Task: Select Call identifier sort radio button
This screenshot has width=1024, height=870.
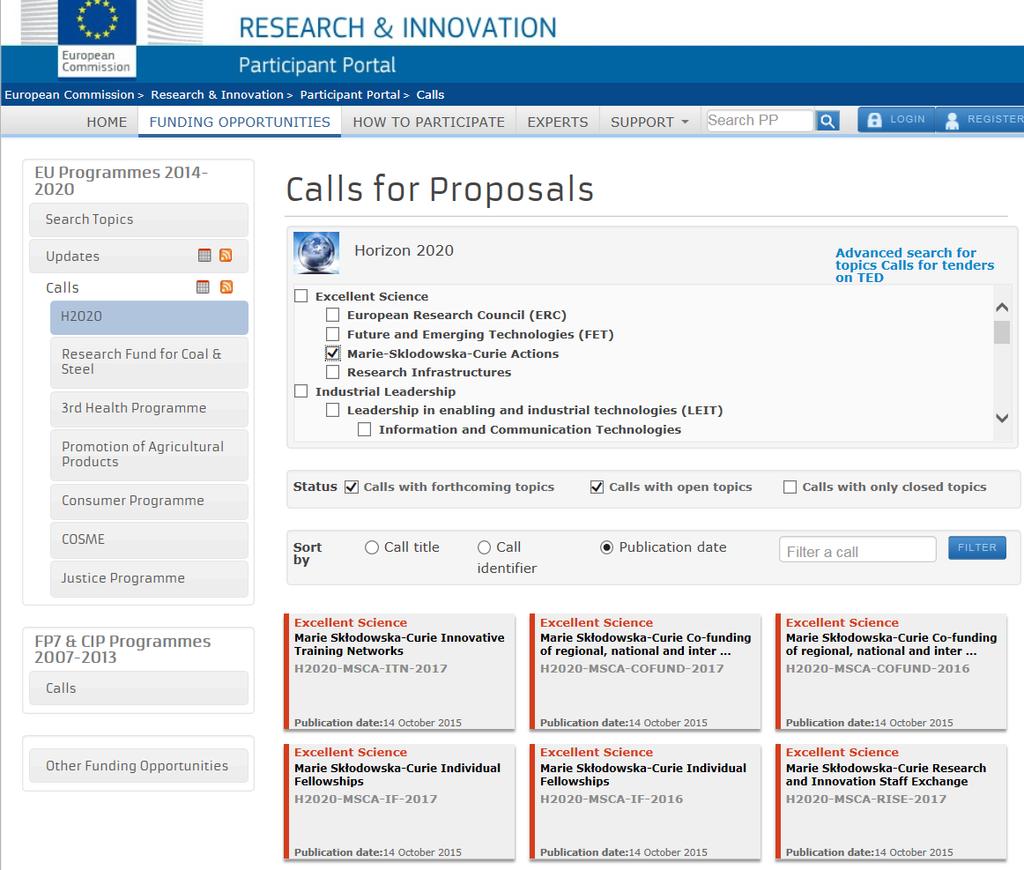Action: coord(484,547)
